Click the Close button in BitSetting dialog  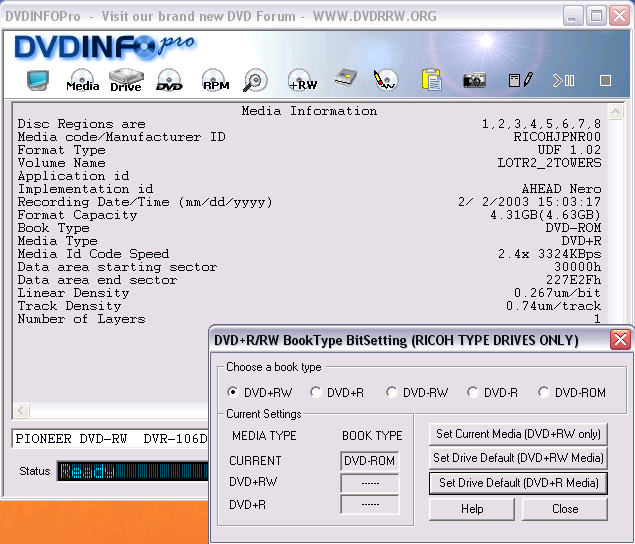pyautogui.click(x=565, y=509)
